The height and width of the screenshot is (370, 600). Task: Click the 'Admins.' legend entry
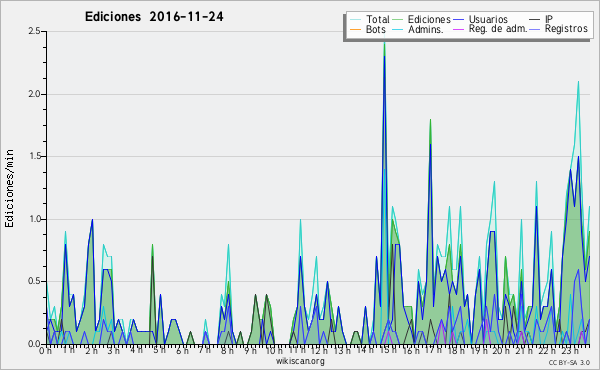426,29
